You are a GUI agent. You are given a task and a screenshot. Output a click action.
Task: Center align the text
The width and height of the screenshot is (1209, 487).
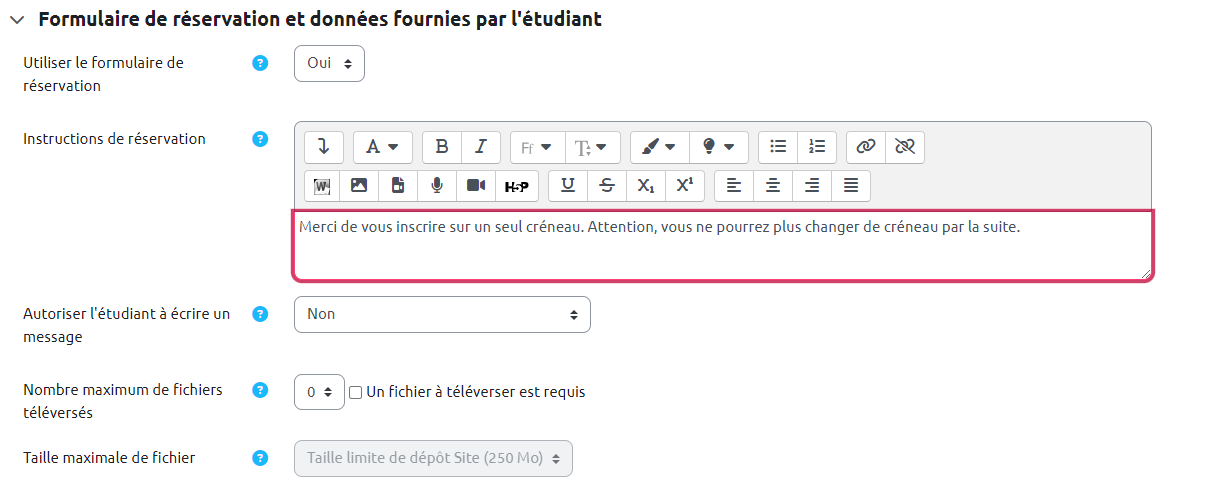pos(773,185)
